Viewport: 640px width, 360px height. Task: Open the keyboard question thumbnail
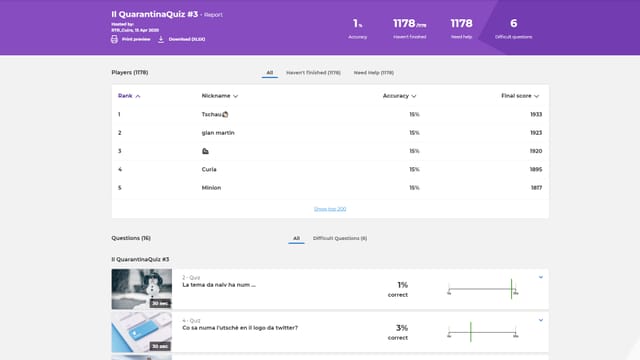(x=142, y=332)
